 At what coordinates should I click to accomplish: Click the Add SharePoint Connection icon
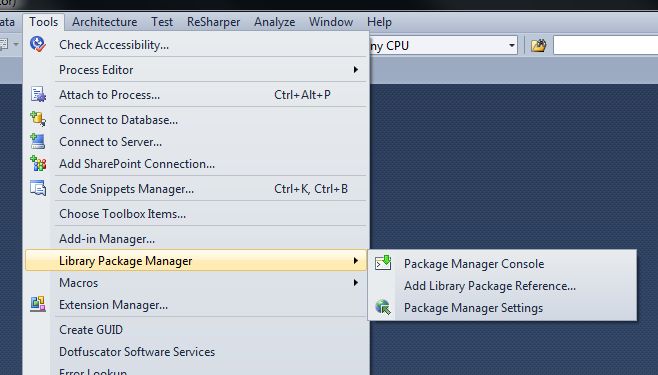click(38, 163)
